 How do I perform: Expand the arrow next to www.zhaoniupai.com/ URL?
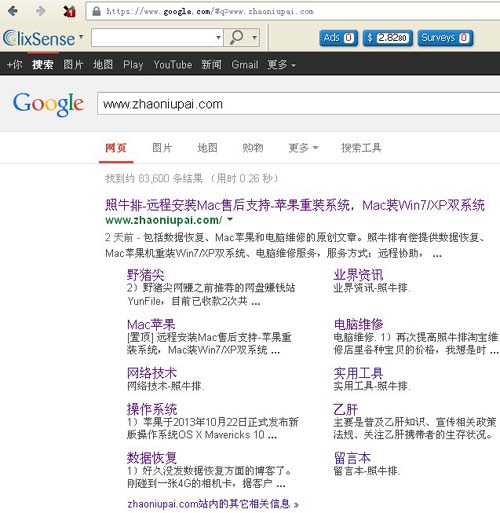click(230, 219)
